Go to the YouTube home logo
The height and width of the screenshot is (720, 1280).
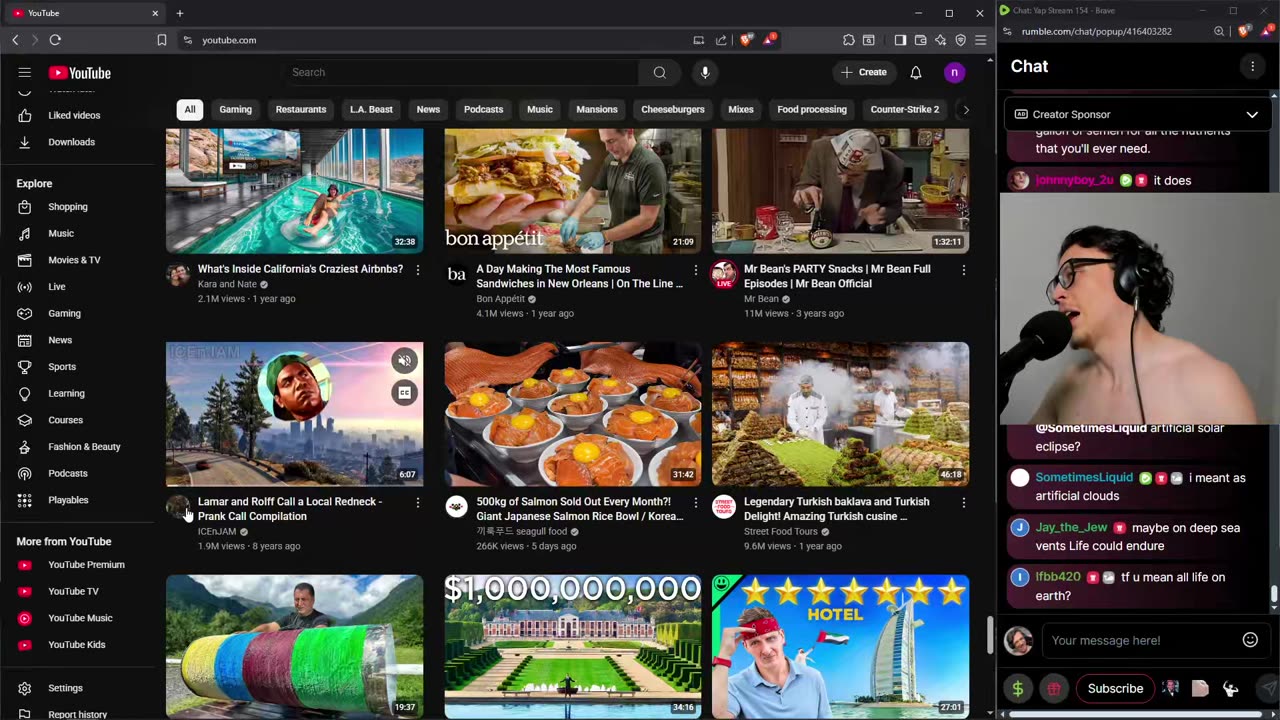(x=80, y=73)
